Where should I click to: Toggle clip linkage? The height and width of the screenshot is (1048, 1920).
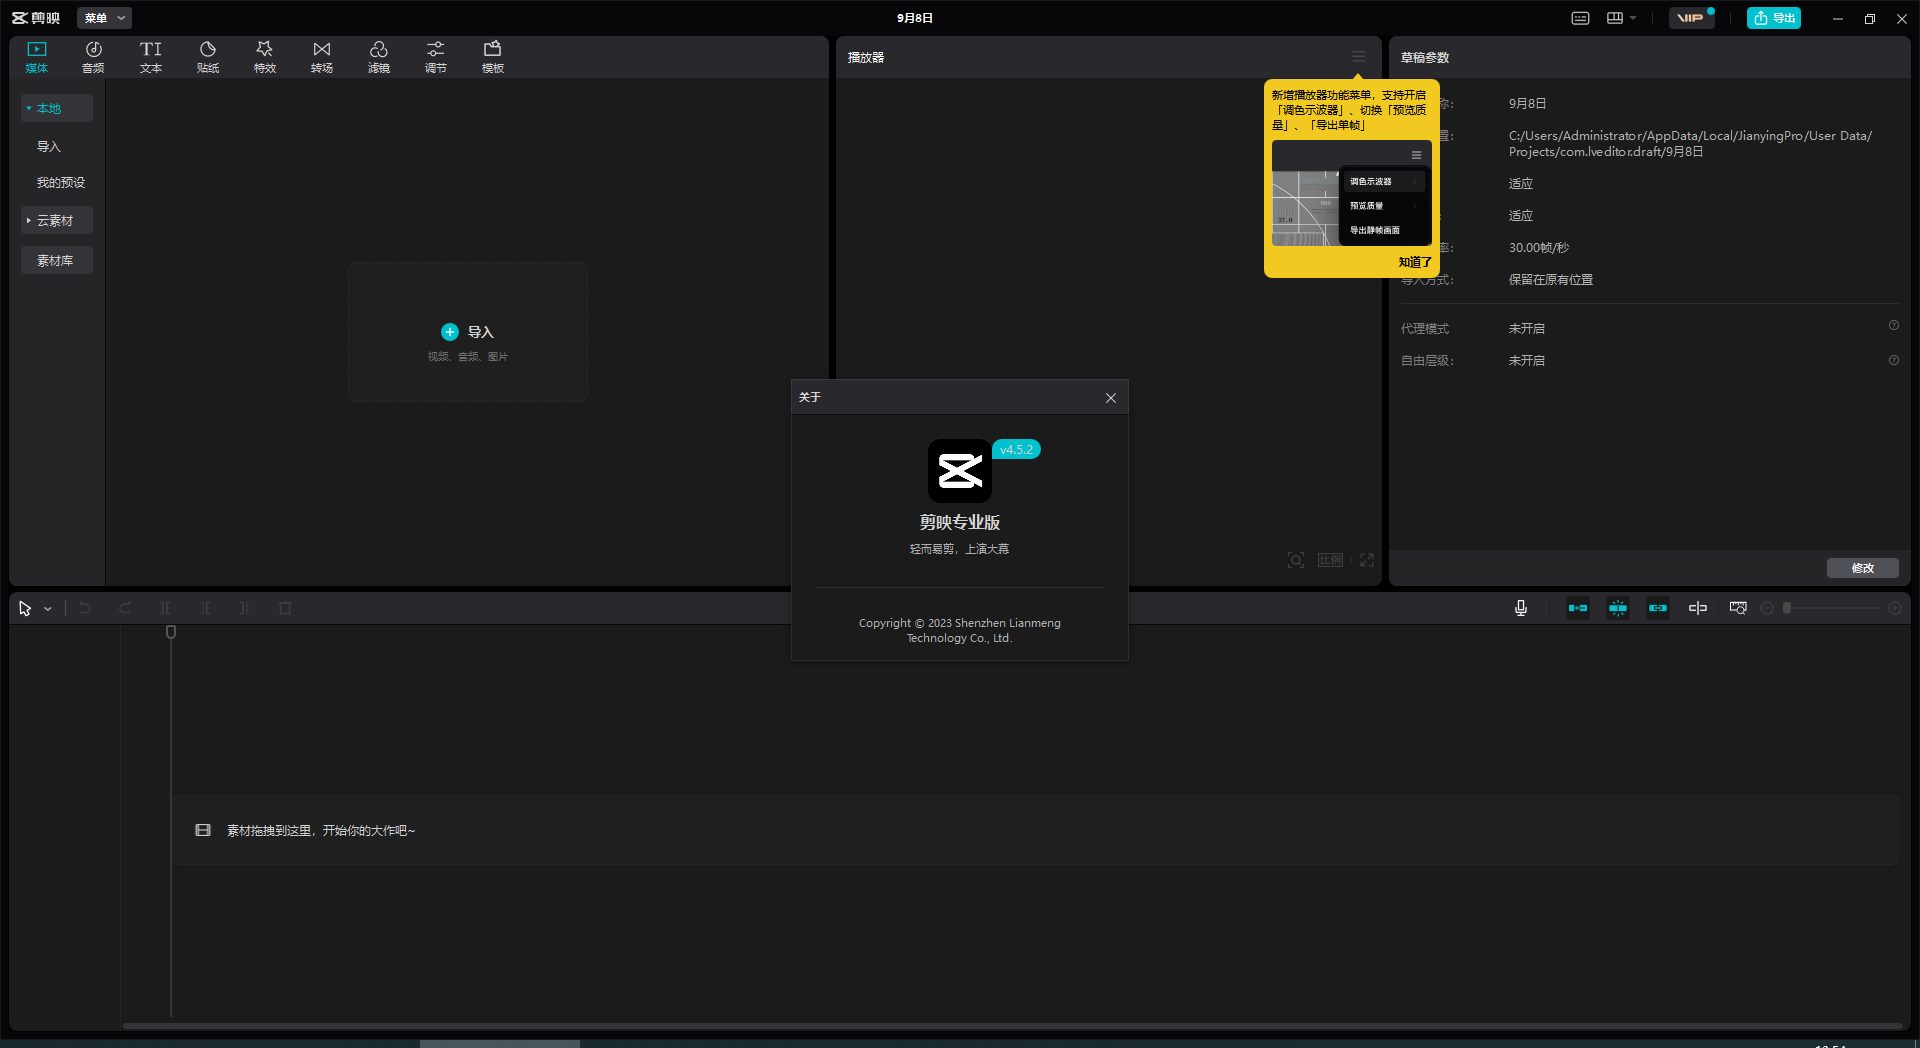point(1658,608)
